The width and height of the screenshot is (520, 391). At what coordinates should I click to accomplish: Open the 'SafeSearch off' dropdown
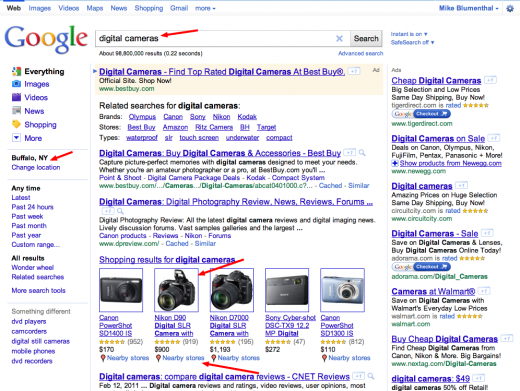[x=412, y=42]
